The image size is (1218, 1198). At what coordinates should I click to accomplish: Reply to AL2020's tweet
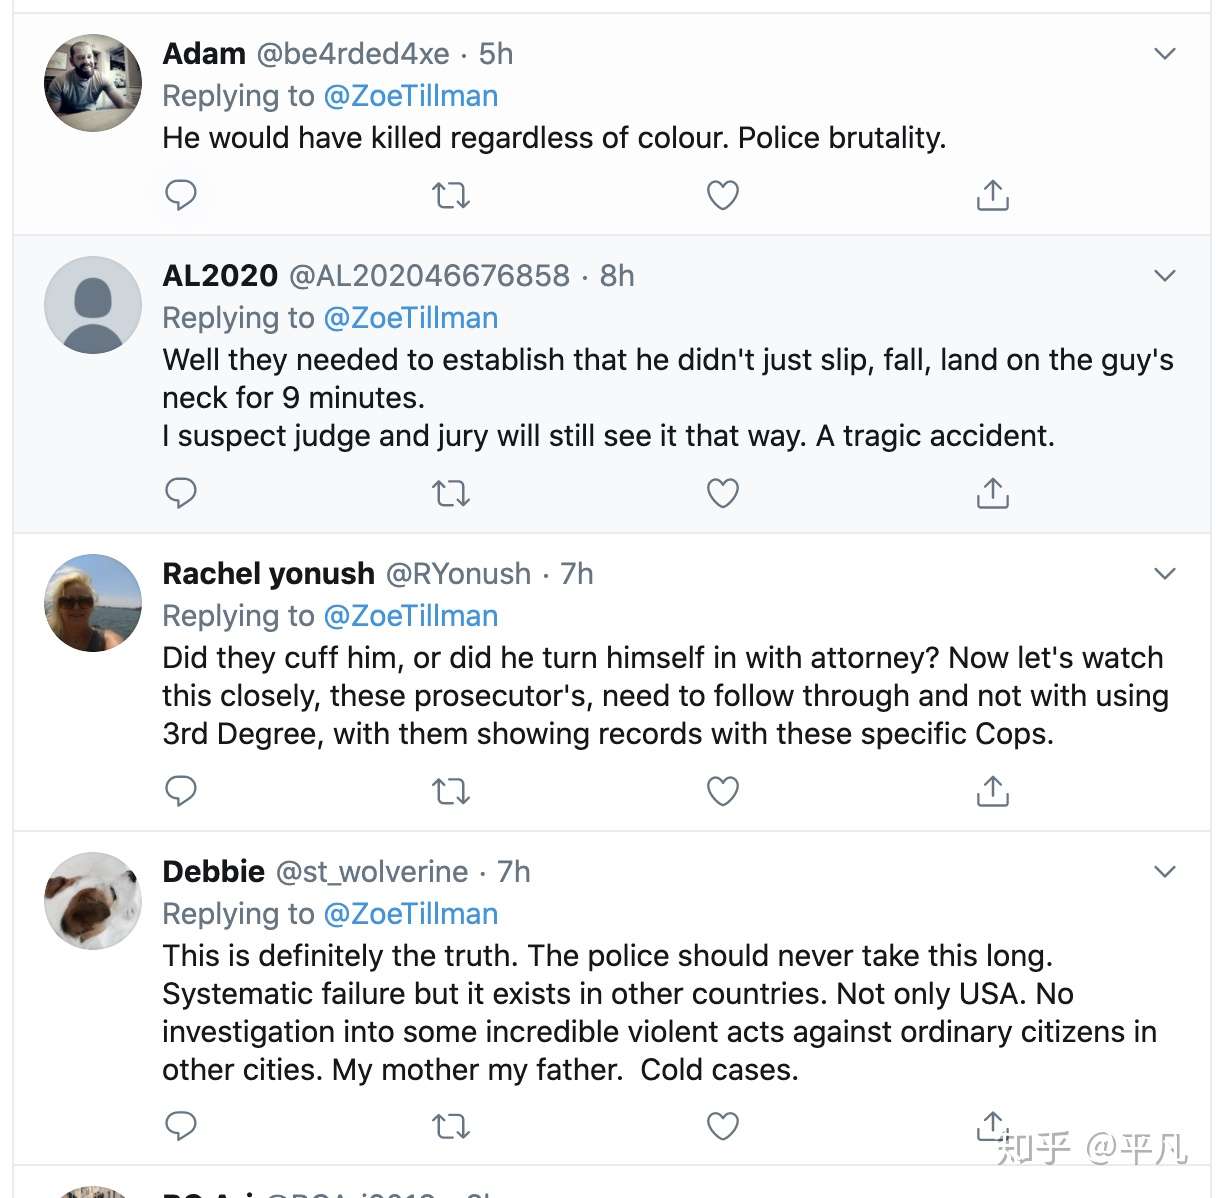point(180,492)
